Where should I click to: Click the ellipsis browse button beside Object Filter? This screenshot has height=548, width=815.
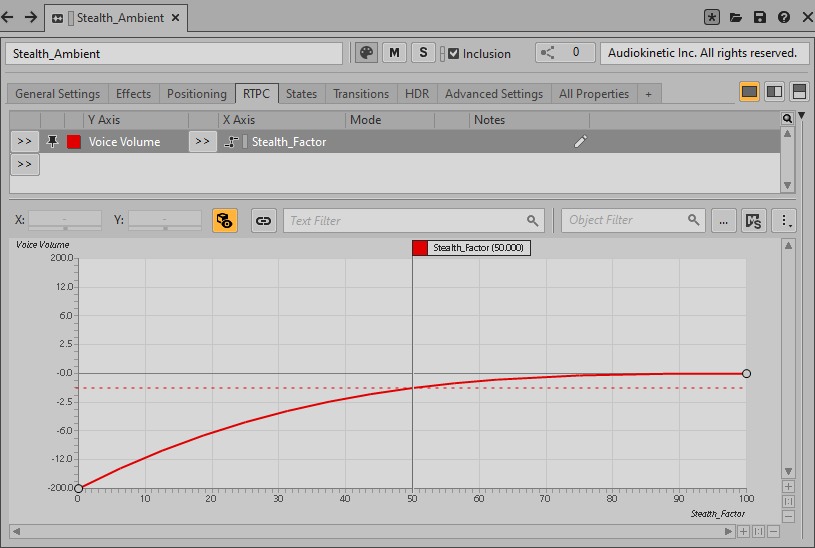coord(724,221)
